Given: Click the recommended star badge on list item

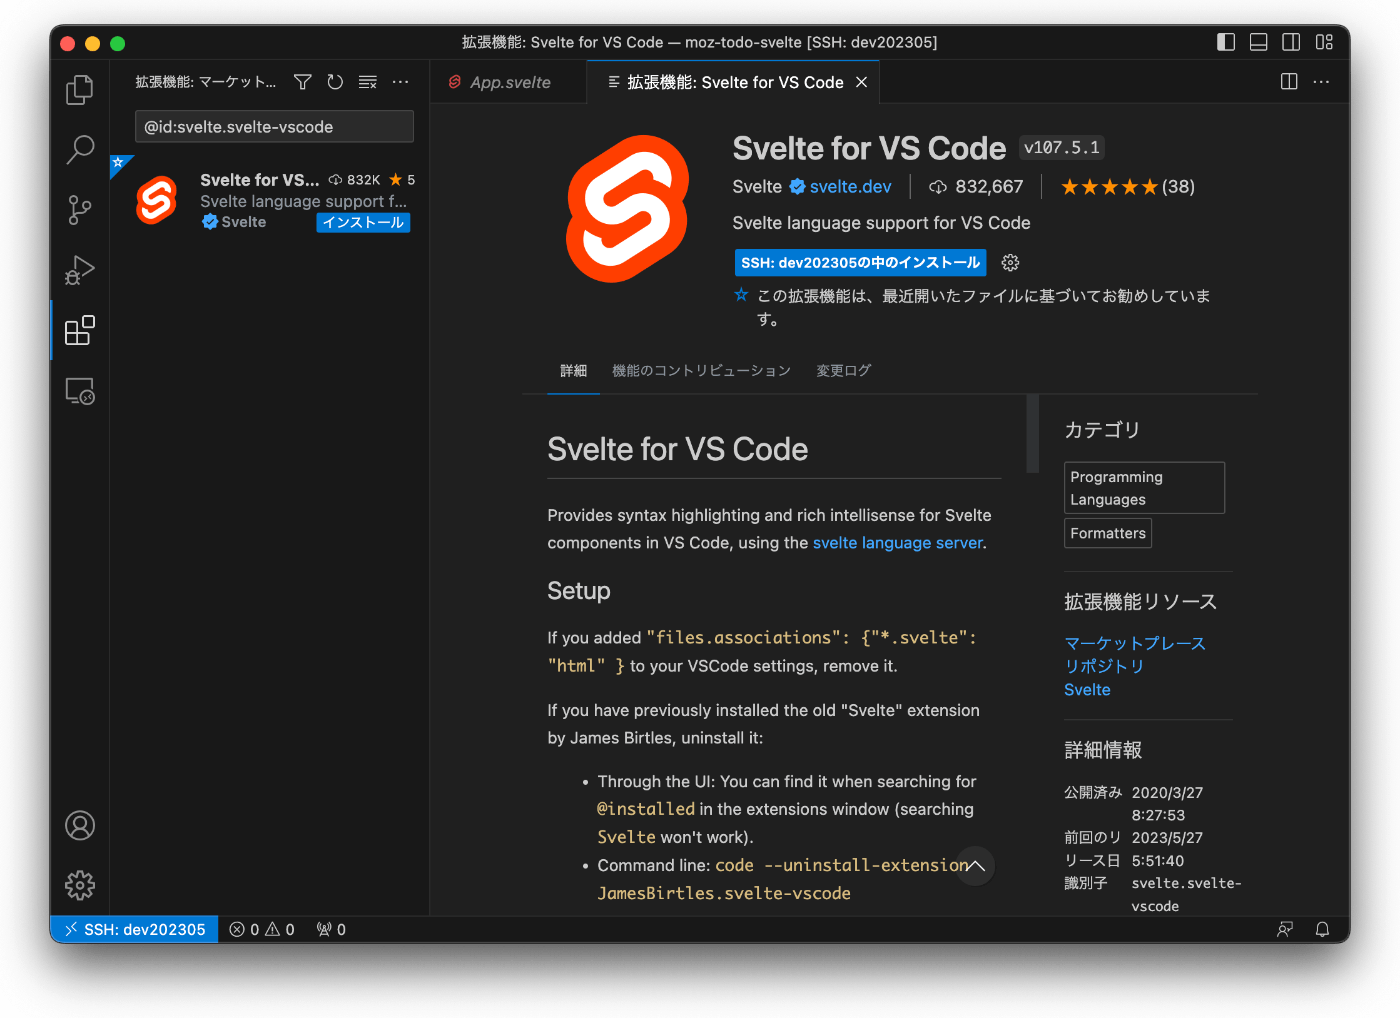Looking at the screenshot, I should (119, 164).
